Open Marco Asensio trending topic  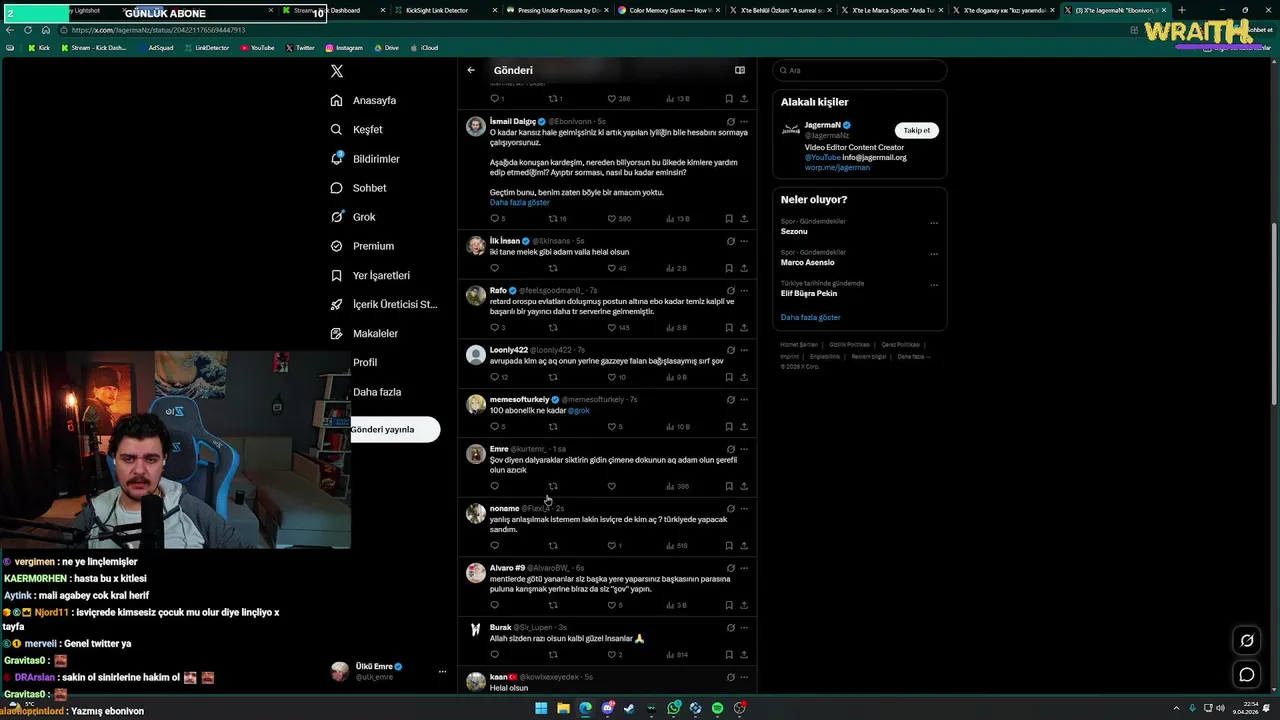[x=807, y=262]
